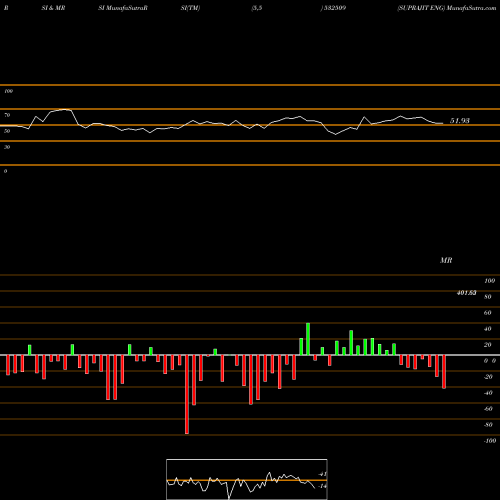500x500 pixels.
Task: Click the MR axis label 40
Action: tap(488, 329)
